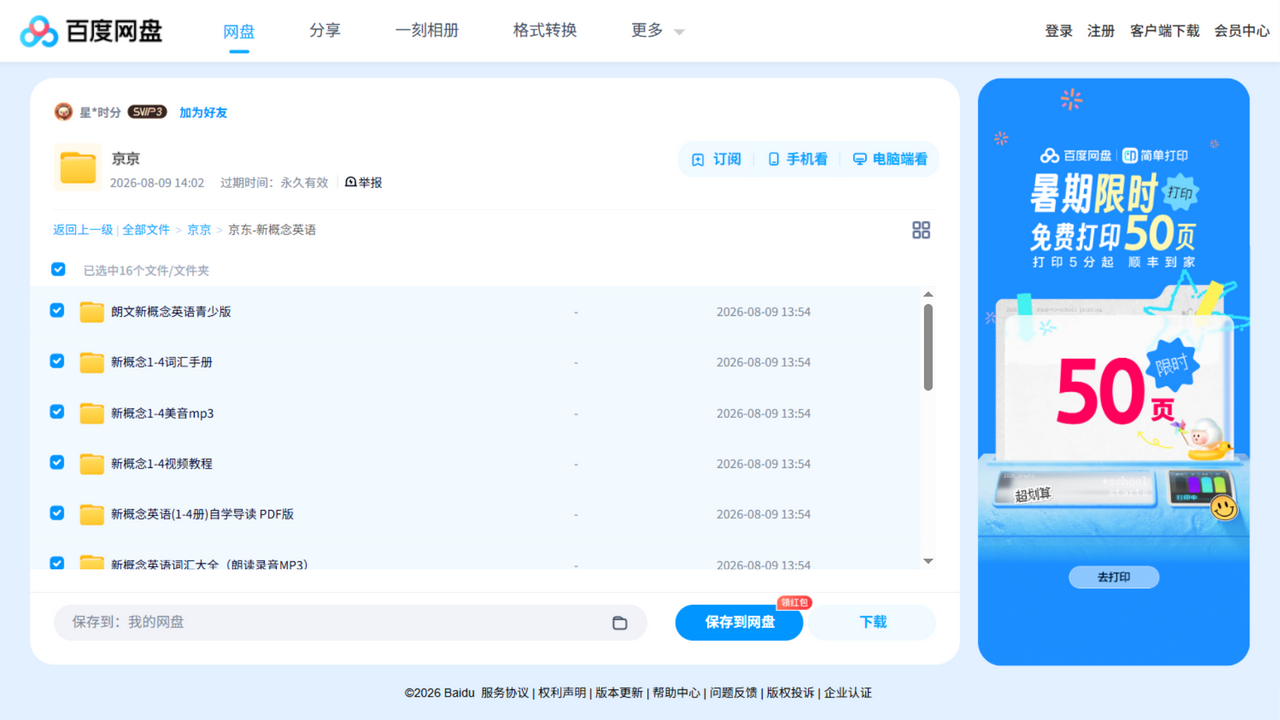Open the 网盘 tab
Image resolution: width=1280 pixels, height=720 pixels.
(x=239, y=31)
